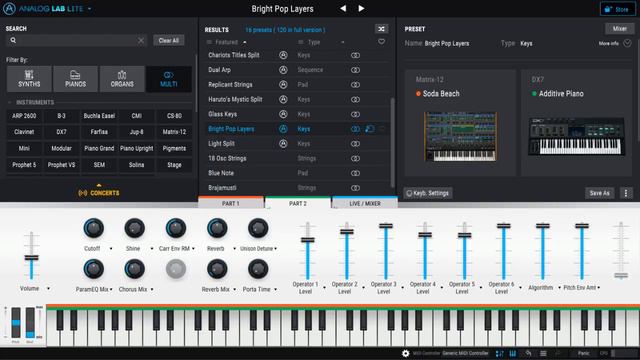Screen dimensions: 640x360
Task: Switch to Part 2 tab
Action: click(298, 203)
